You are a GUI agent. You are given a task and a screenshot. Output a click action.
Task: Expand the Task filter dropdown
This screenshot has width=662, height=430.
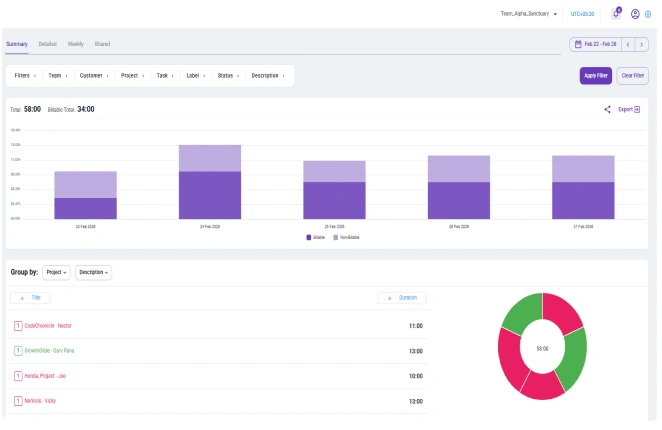[x=165, y=76]
